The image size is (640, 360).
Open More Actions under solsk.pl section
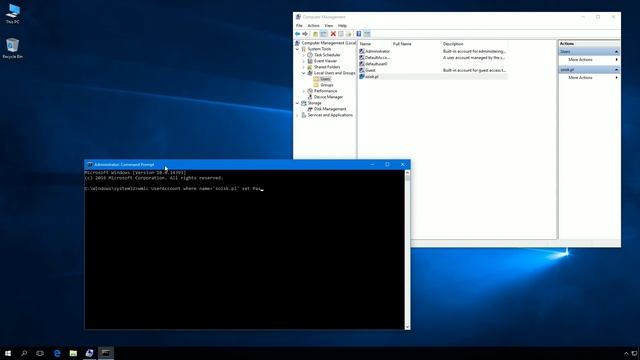[589, 78]
